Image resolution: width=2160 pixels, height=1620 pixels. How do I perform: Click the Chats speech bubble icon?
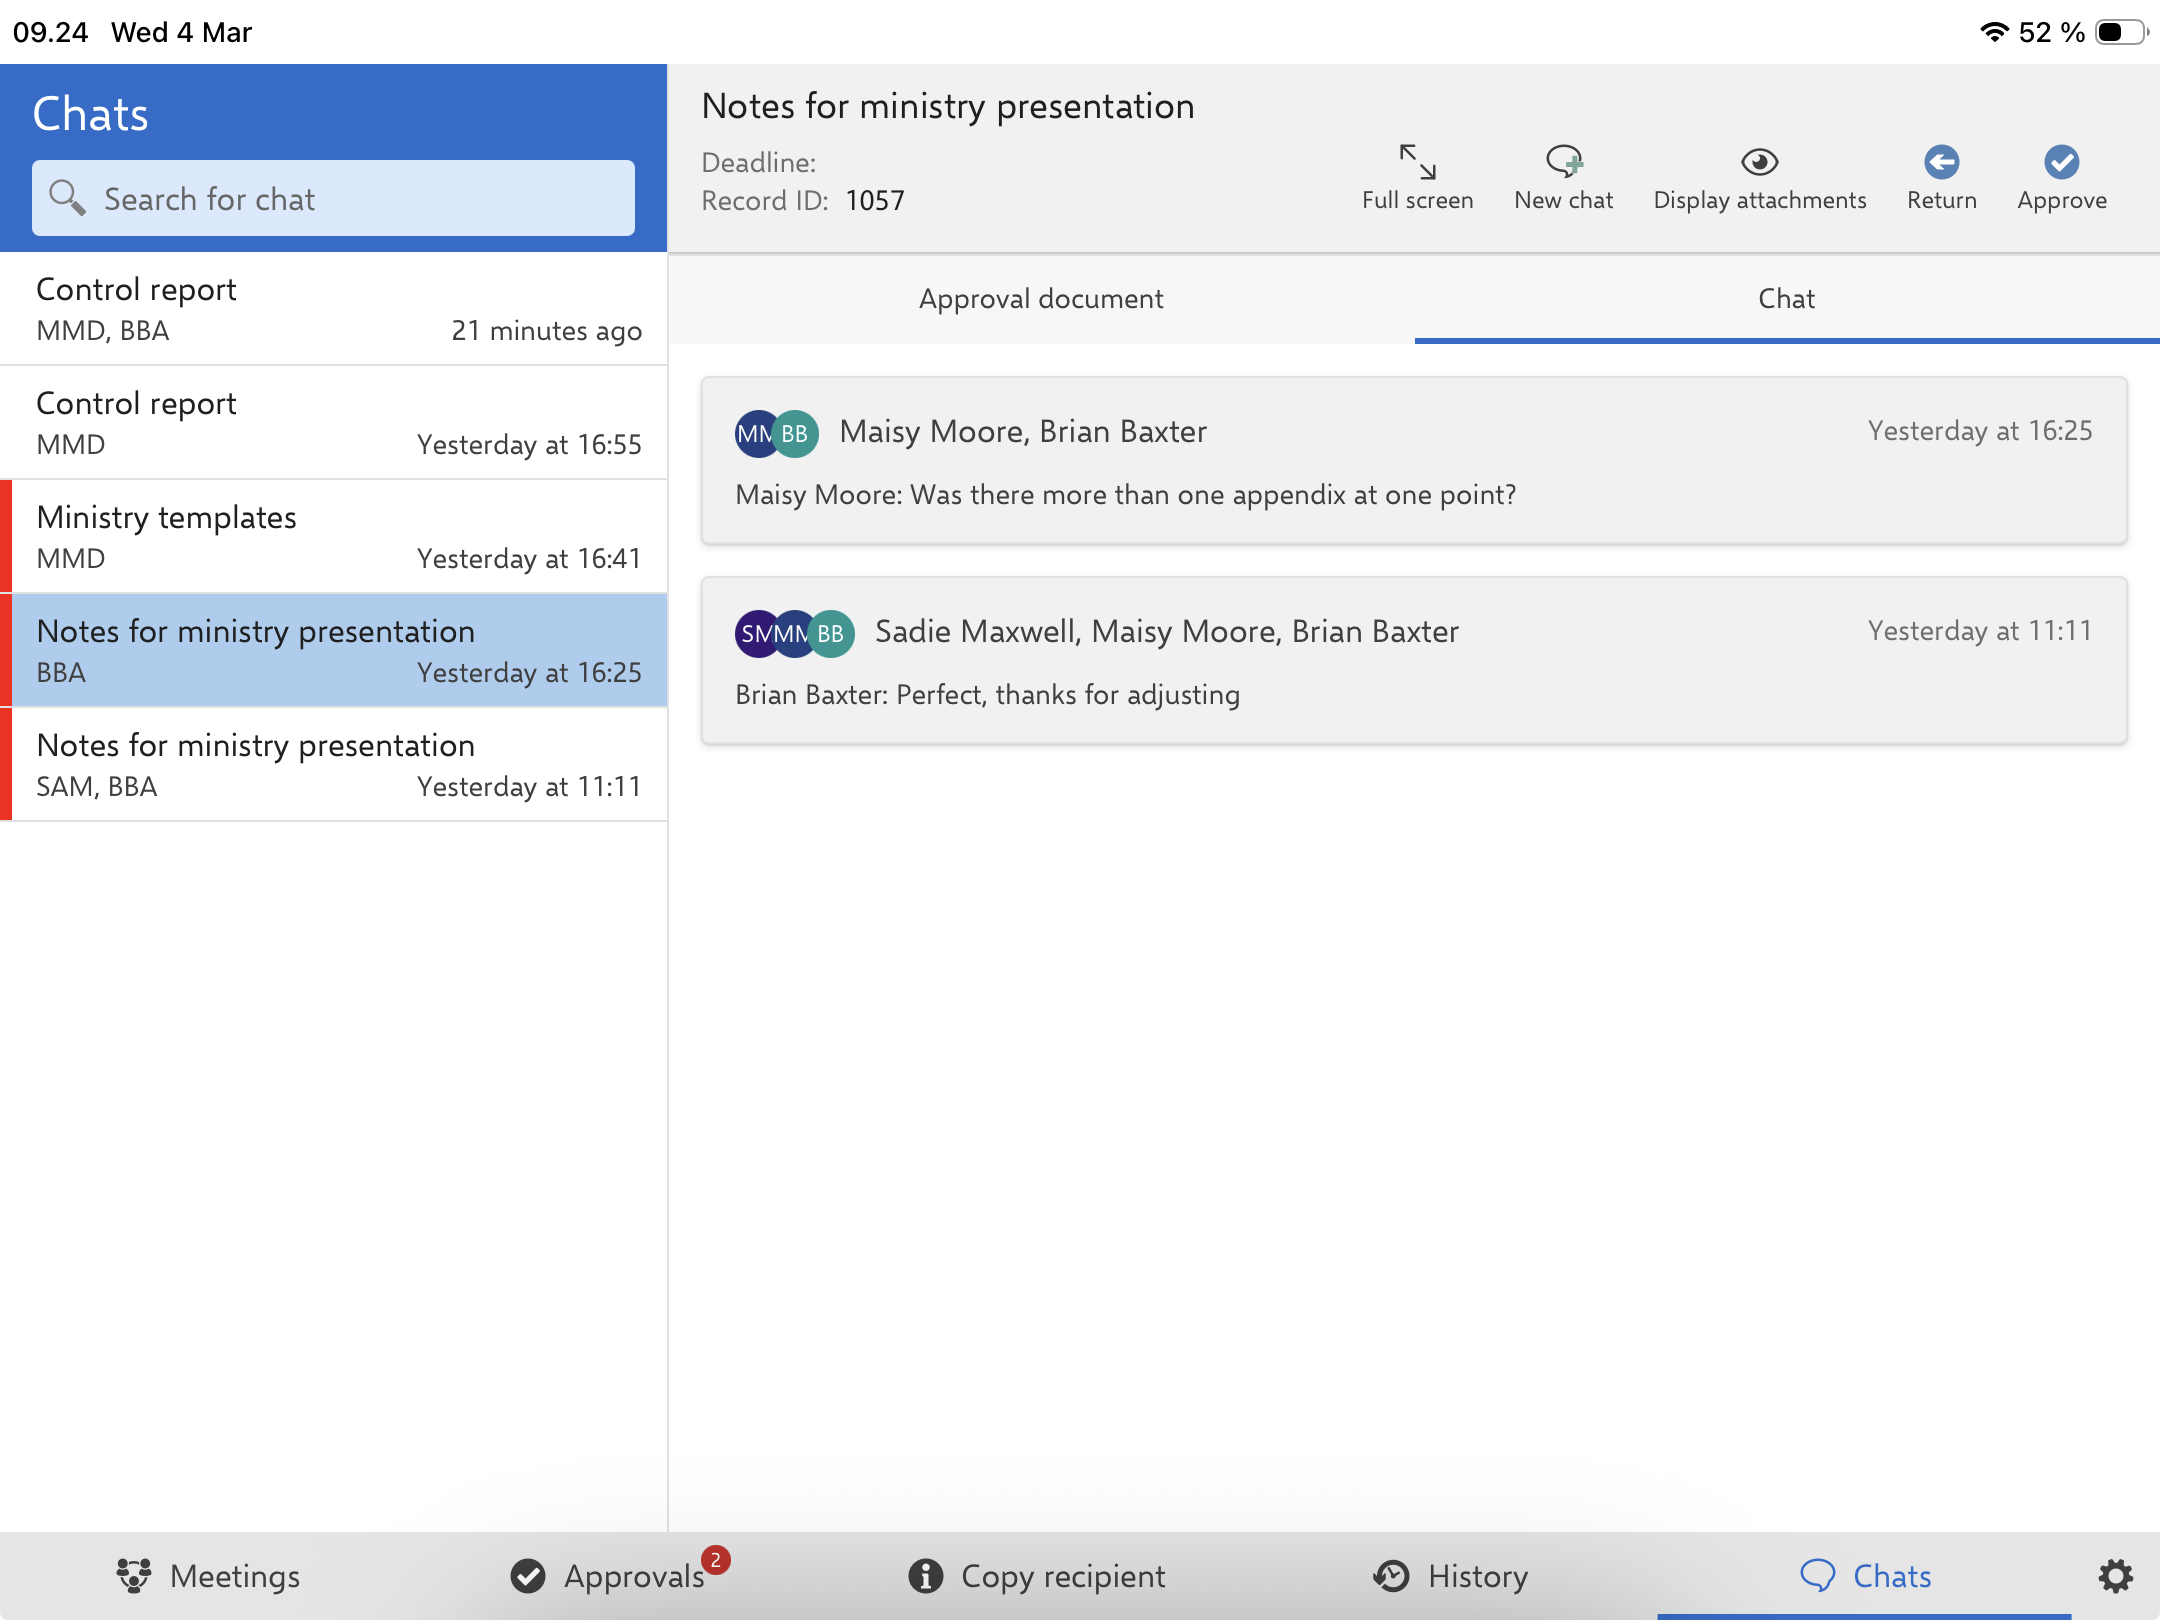[1817, 1576]
